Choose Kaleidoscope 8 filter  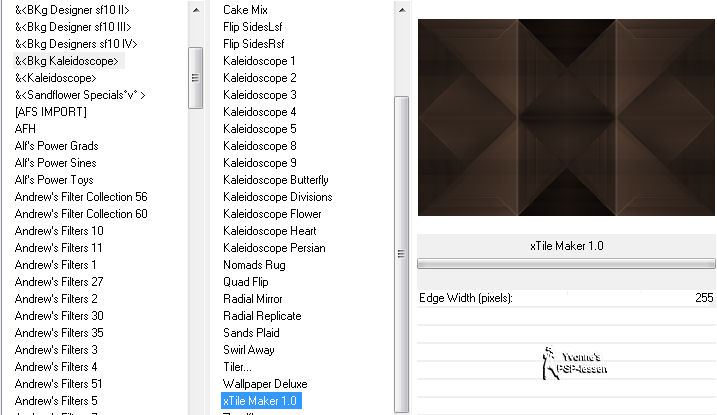pyautogui.click(x=260, y=146)
